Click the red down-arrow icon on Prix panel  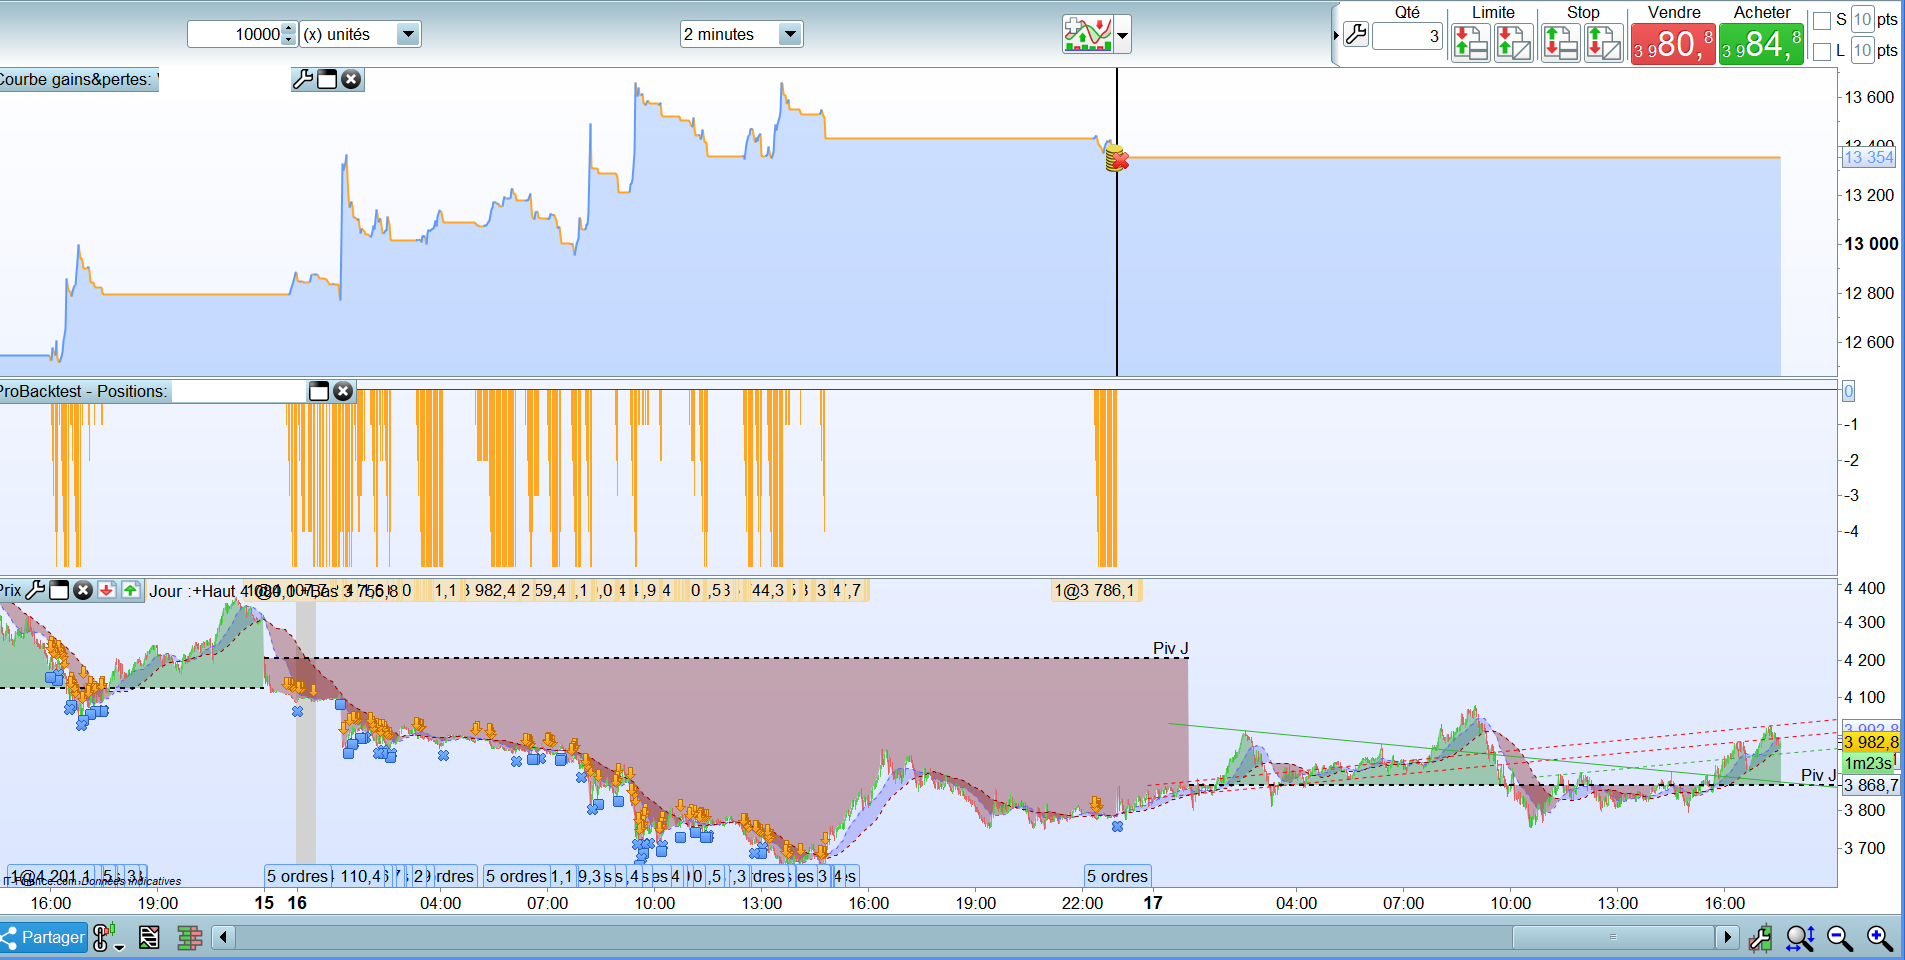coord(107,590)
